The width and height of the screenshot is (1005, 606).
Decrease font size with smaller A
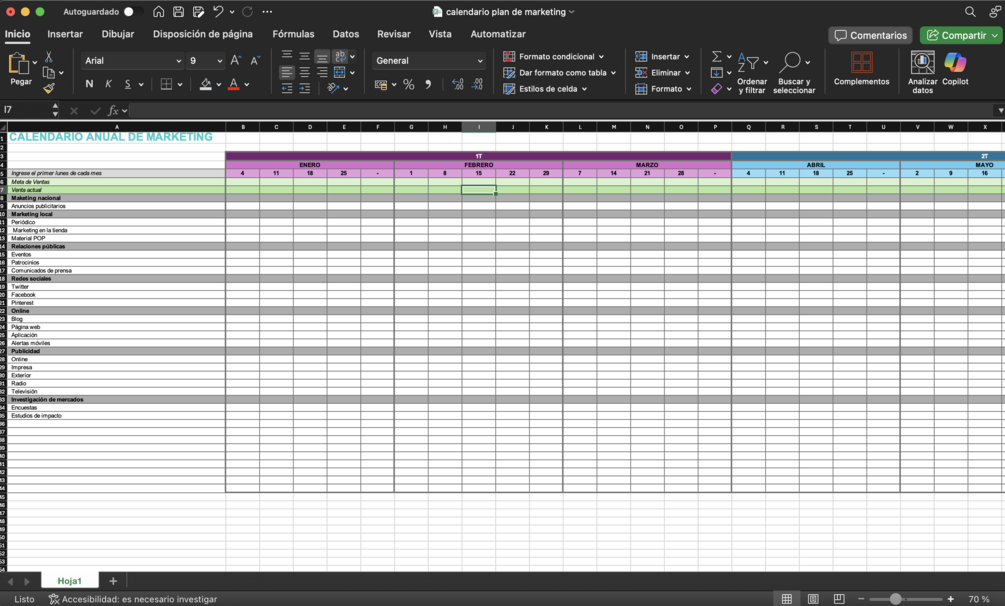pos(255,60)
